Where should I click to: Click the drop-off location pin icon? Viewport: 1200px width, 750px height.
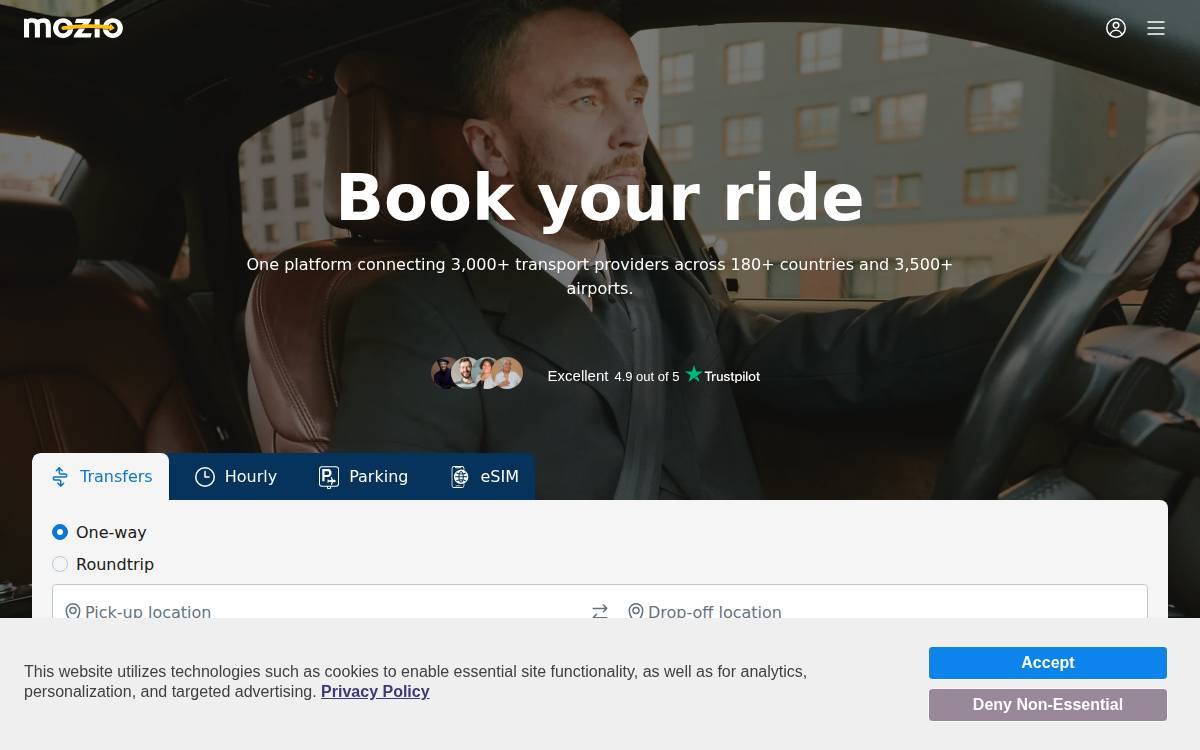coord(636,611)
